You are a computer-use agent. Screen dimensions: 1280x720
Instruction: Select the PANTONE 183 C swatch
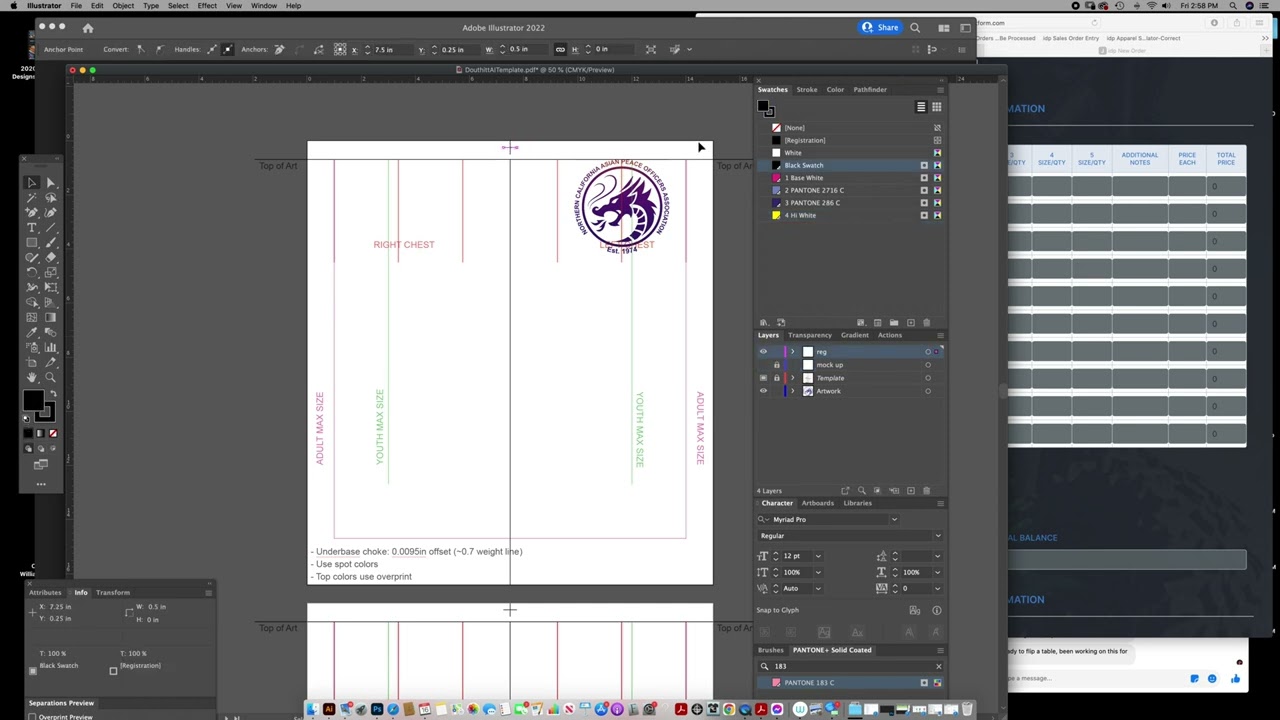(x=851, y=683)
